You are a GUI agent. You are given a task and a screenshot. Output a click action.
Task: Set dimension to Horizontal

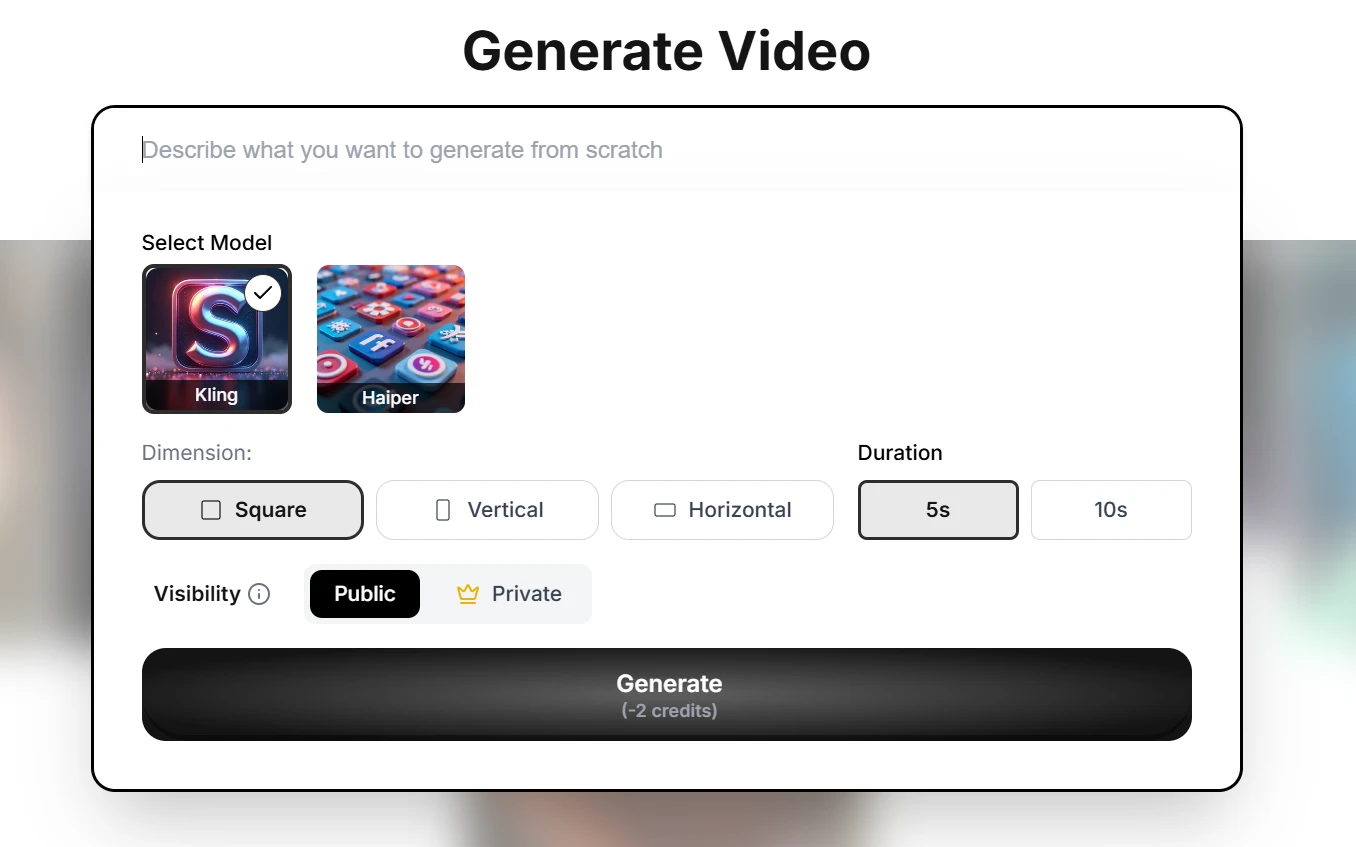(722, 510)
